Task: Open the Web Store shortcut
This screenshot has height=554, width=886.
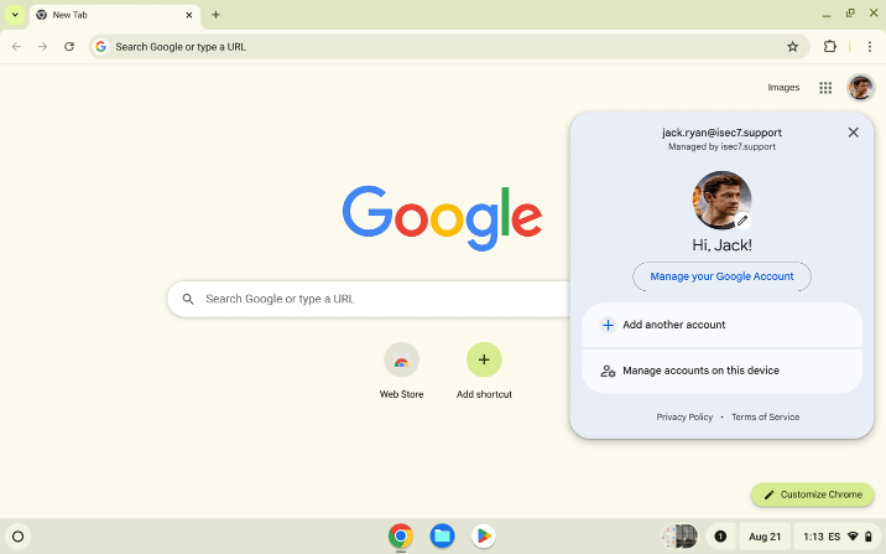Action: tap(401, 371)
